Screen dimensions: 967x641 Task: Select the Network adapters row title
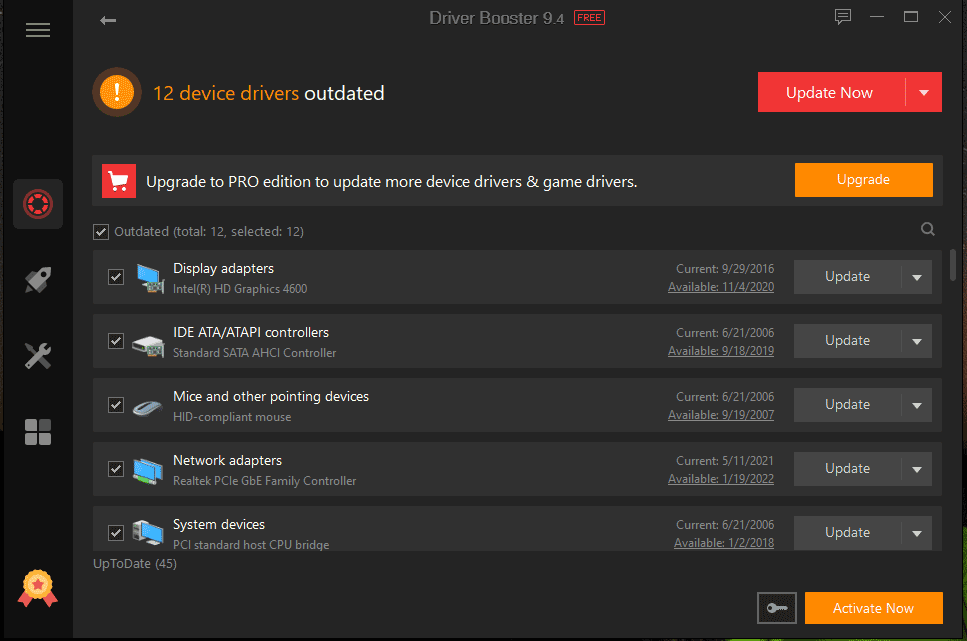point(228,460)
